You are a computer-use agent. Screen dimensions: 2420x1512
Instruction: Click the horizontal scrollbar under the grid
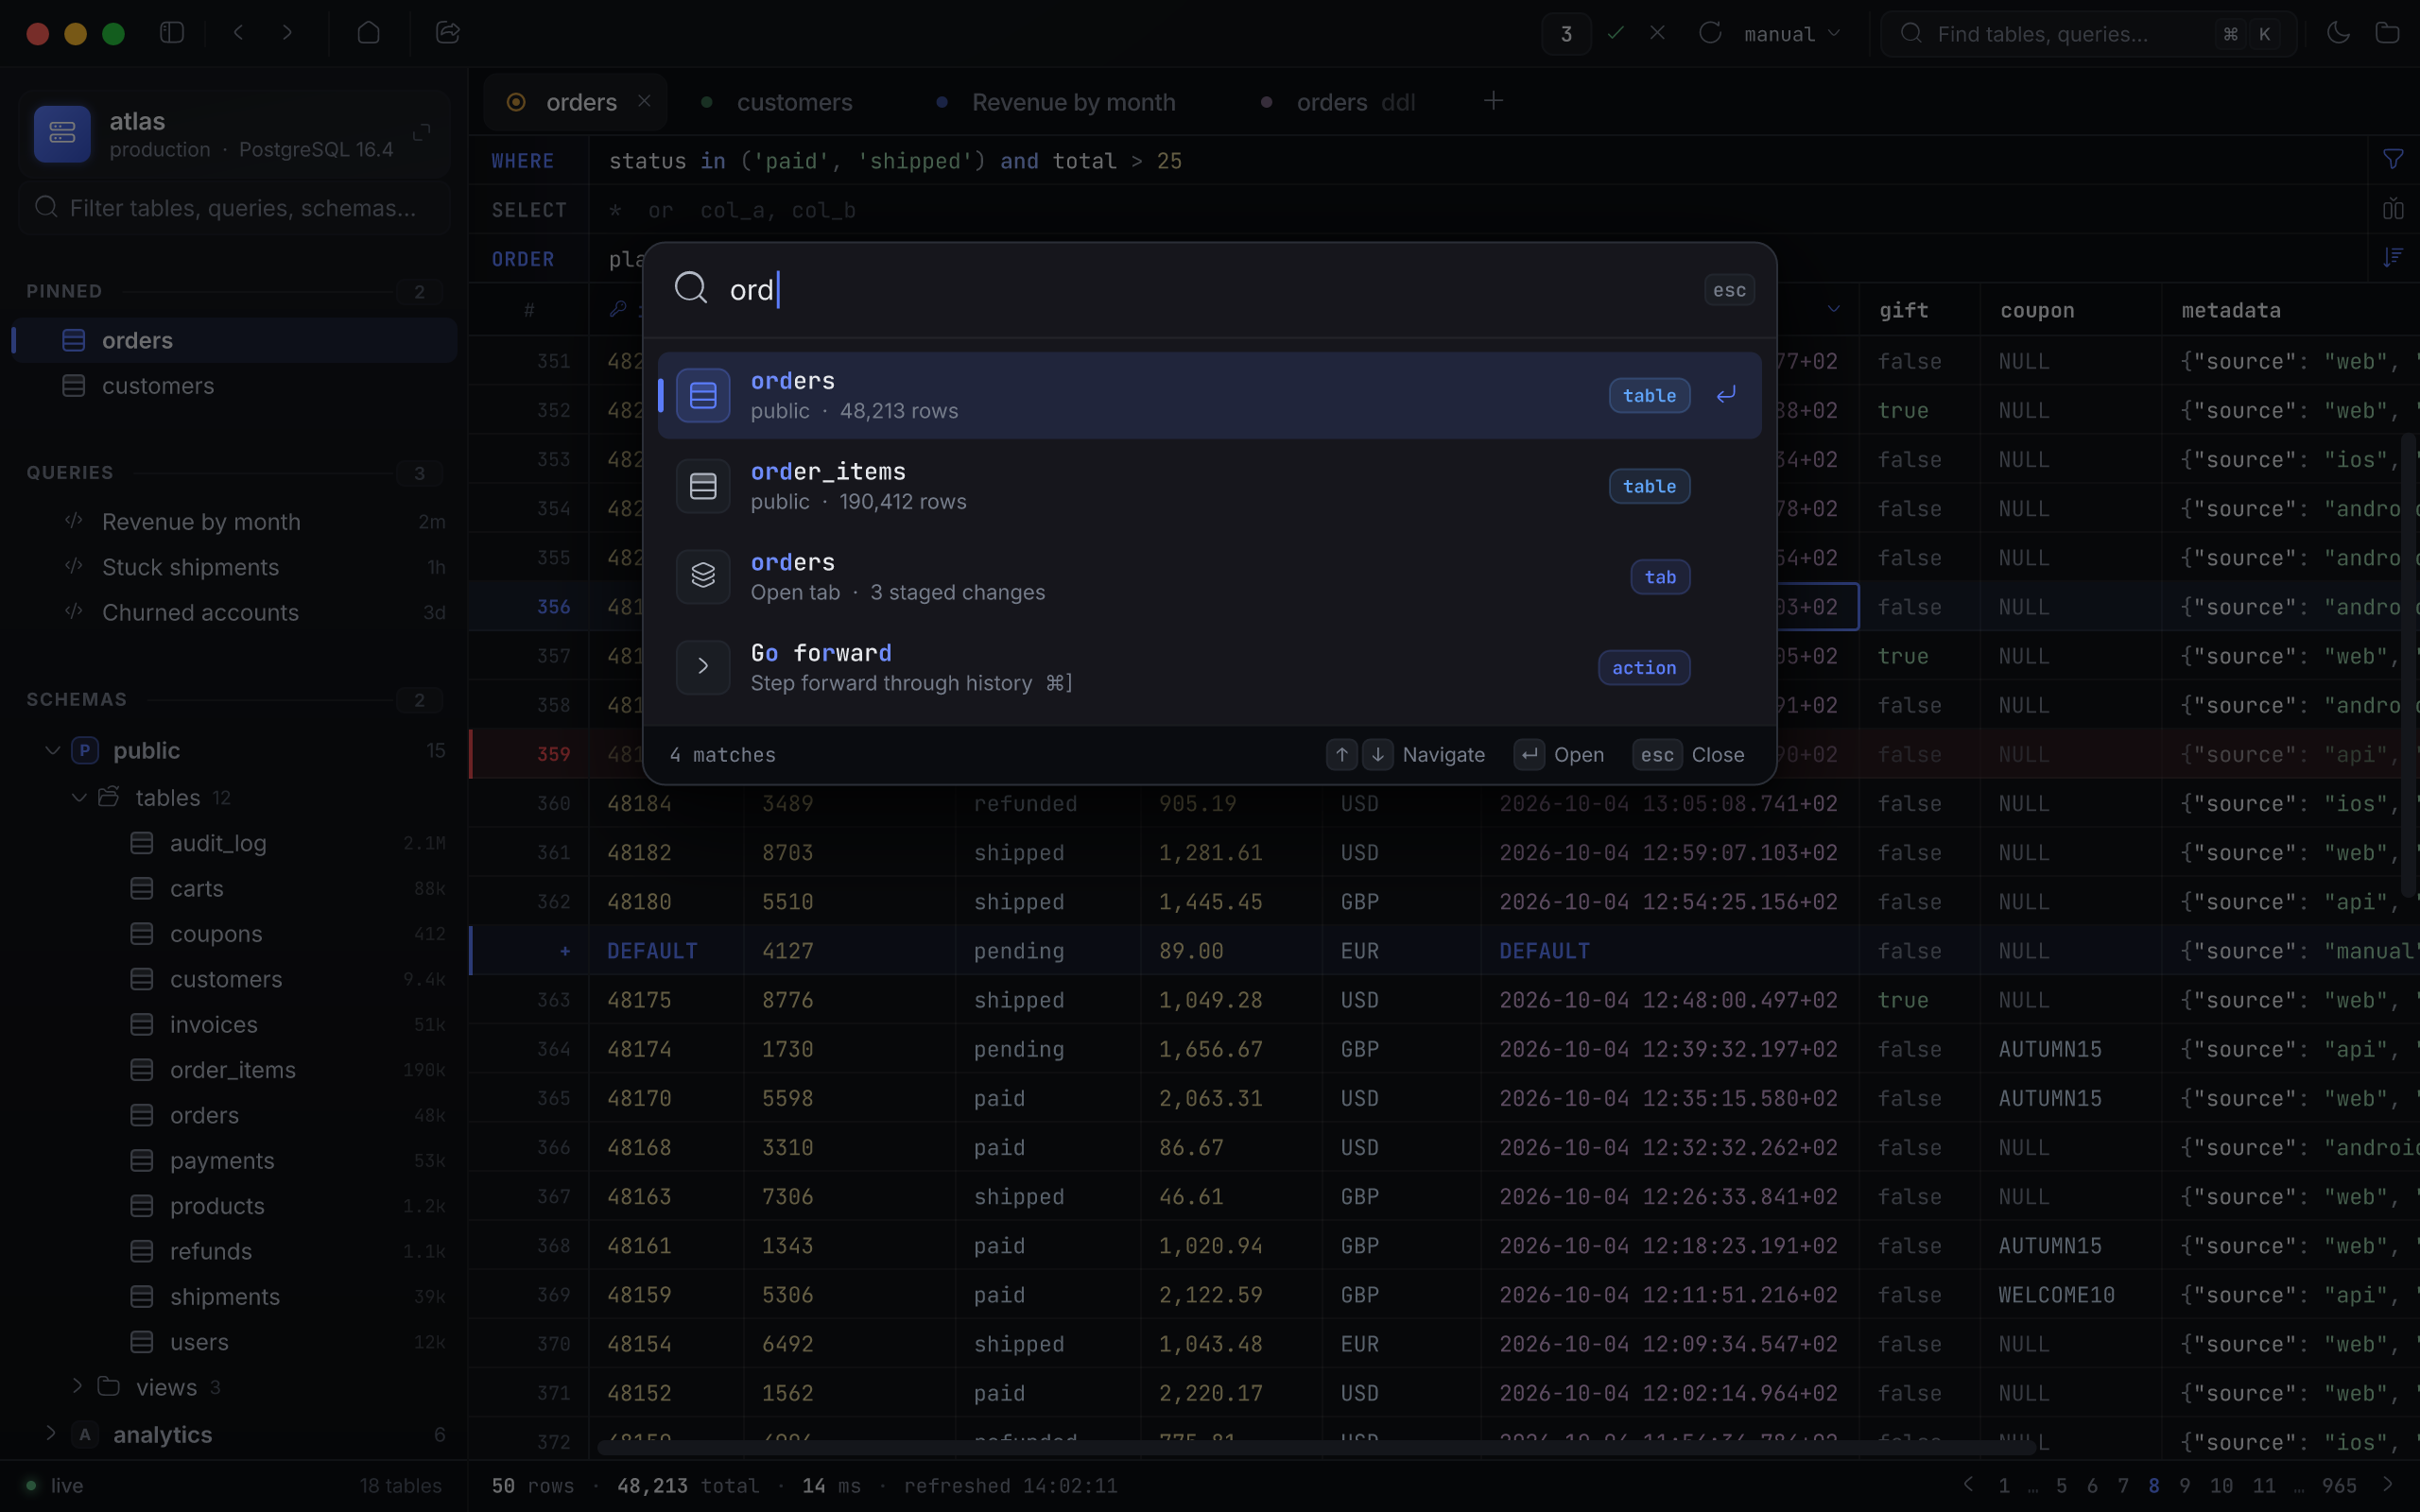point(1315,1448)
